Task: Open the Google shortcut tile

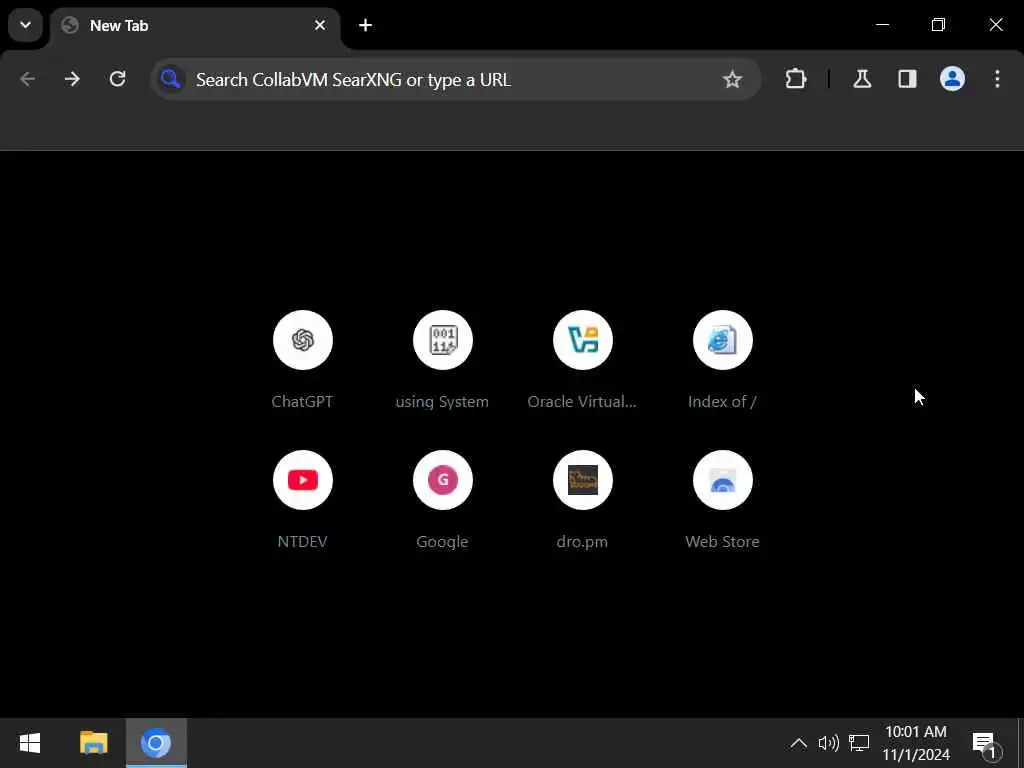Action: tap(442, 480)
